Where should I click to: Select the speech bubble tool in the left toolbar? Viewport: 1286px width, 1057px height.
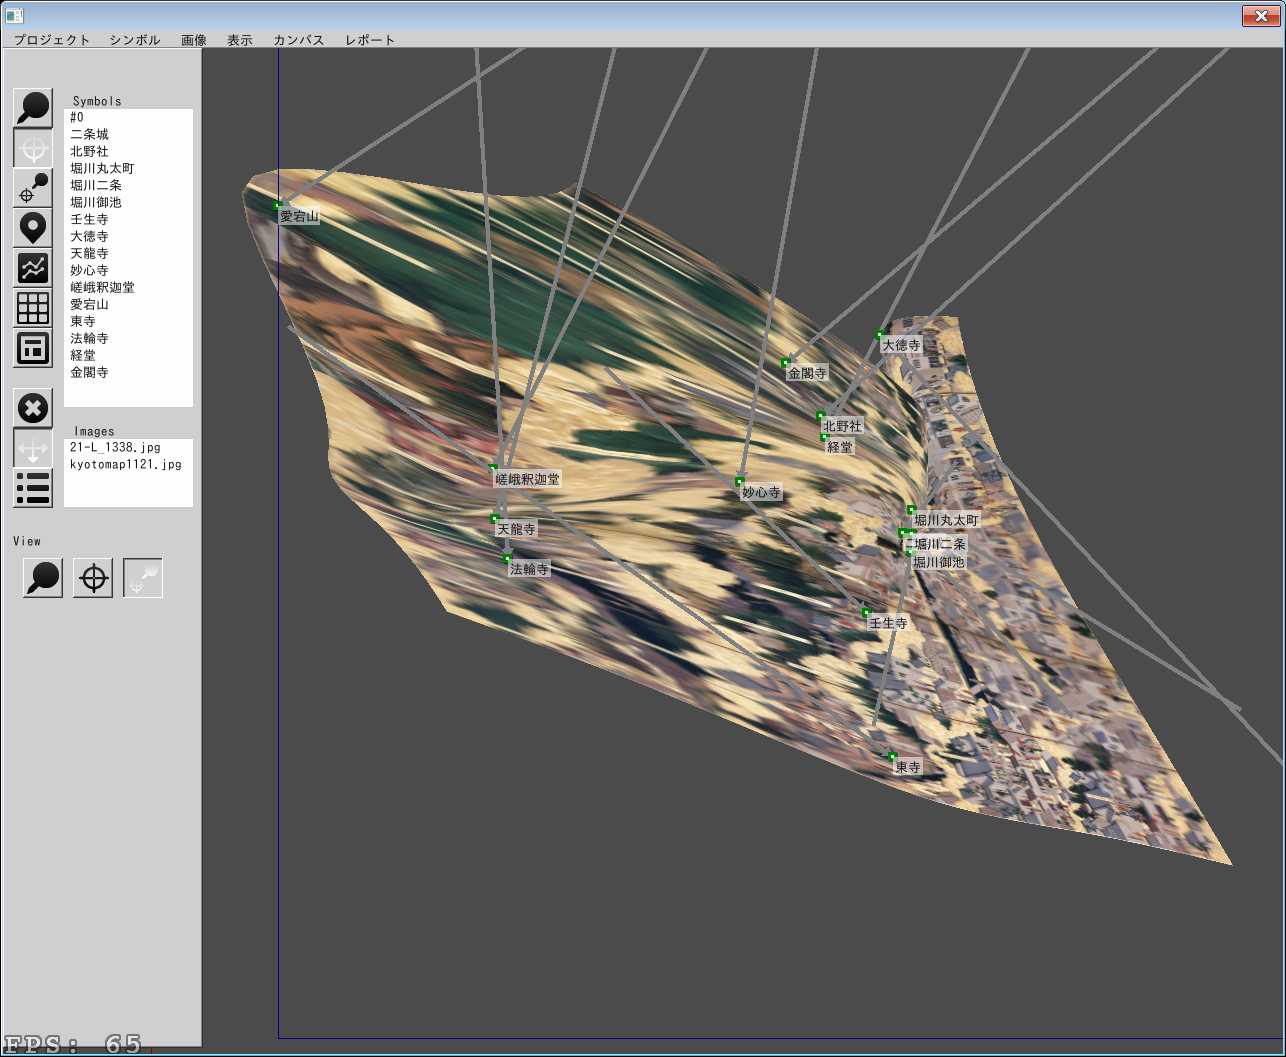click(33, 108)
